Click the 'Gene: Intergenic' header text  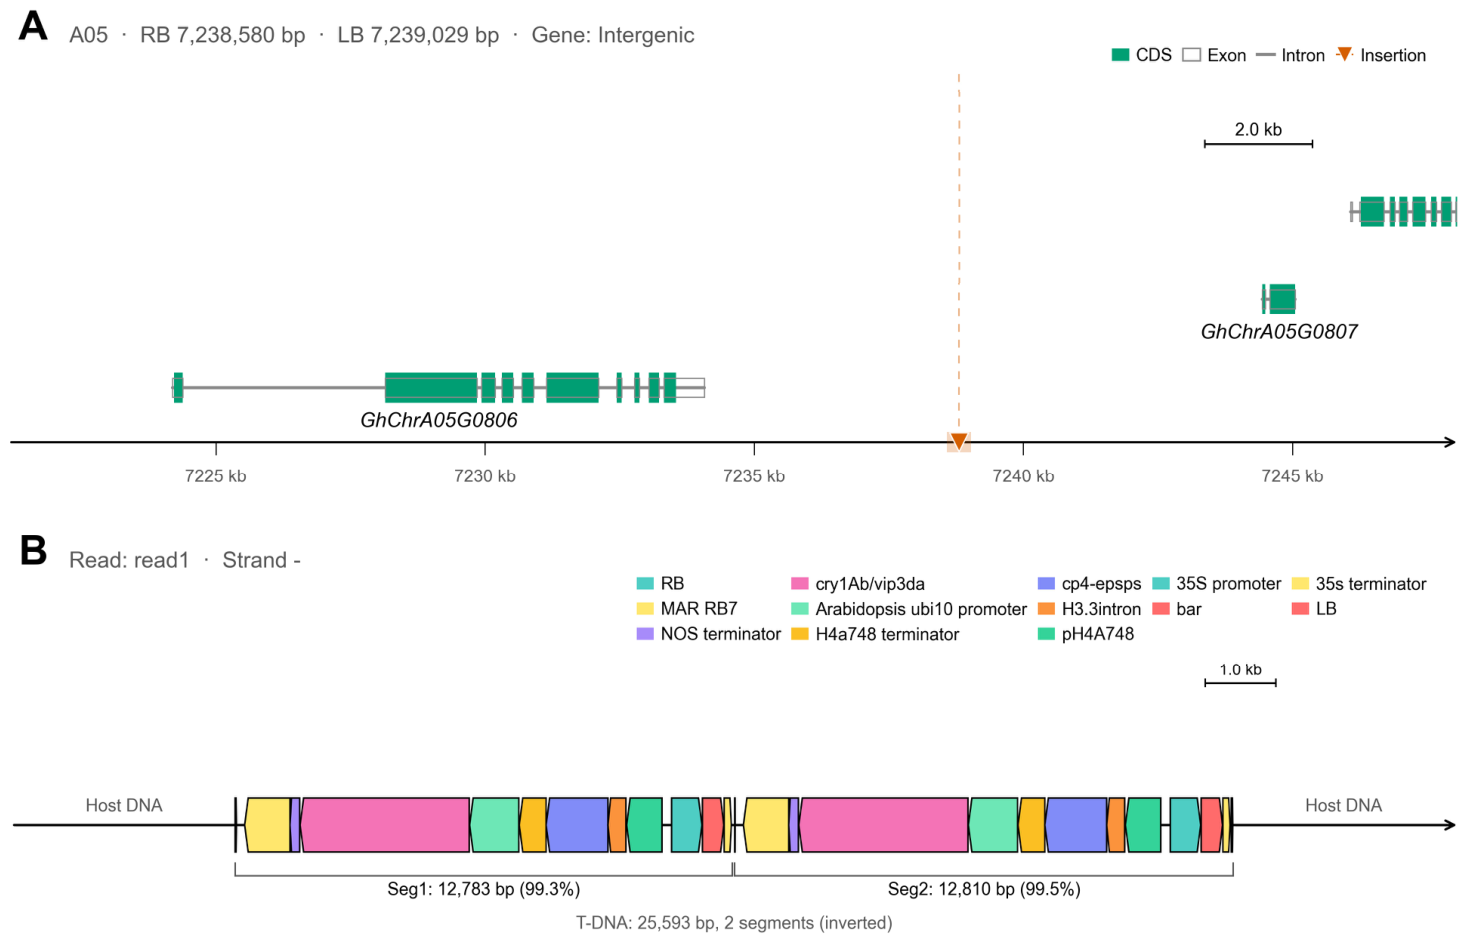click(x=613, y=35)
